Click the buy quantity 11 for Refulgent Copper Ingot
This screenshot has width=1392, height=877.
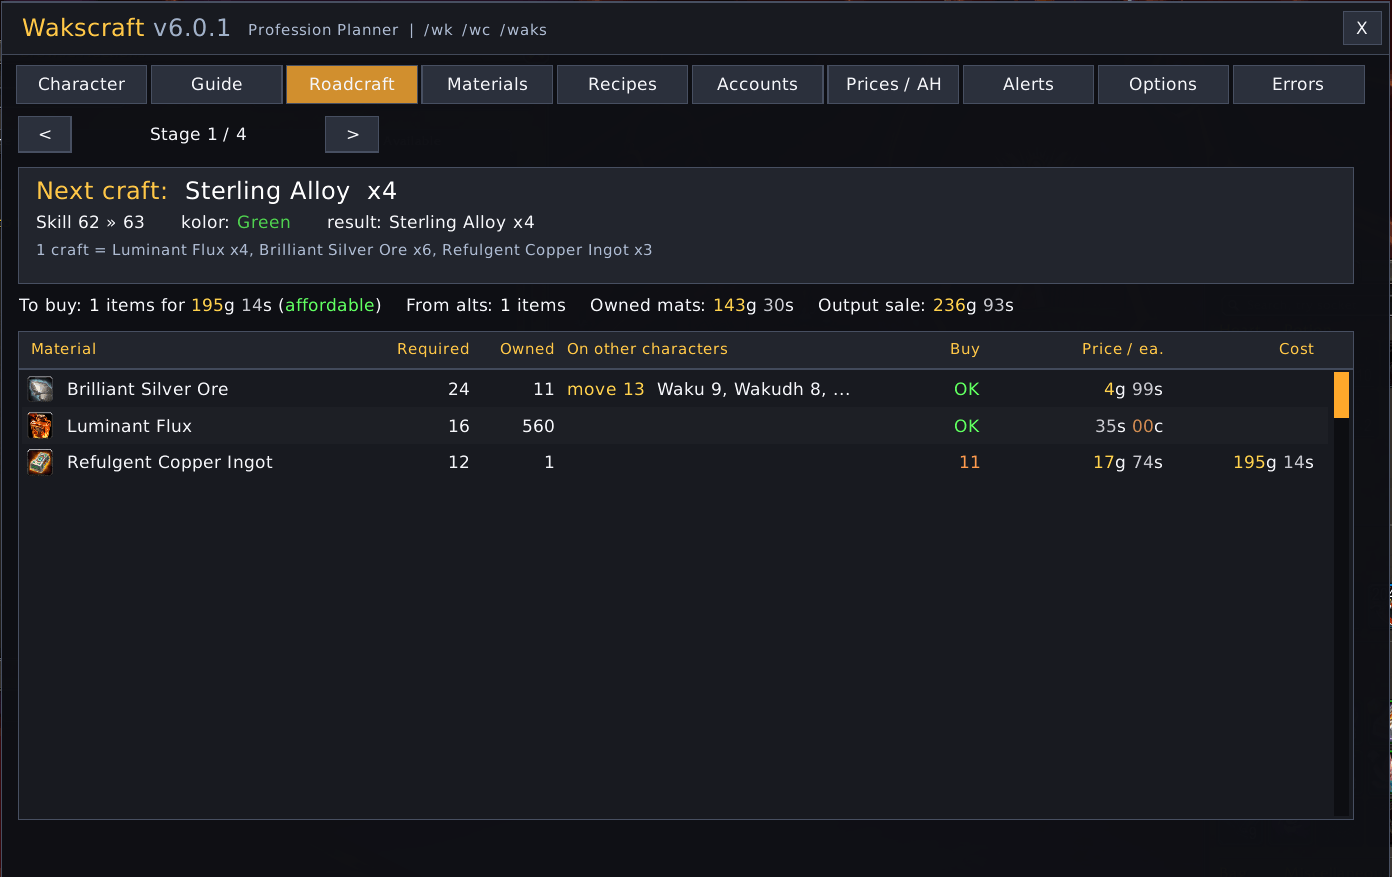[x=970, y=462]
